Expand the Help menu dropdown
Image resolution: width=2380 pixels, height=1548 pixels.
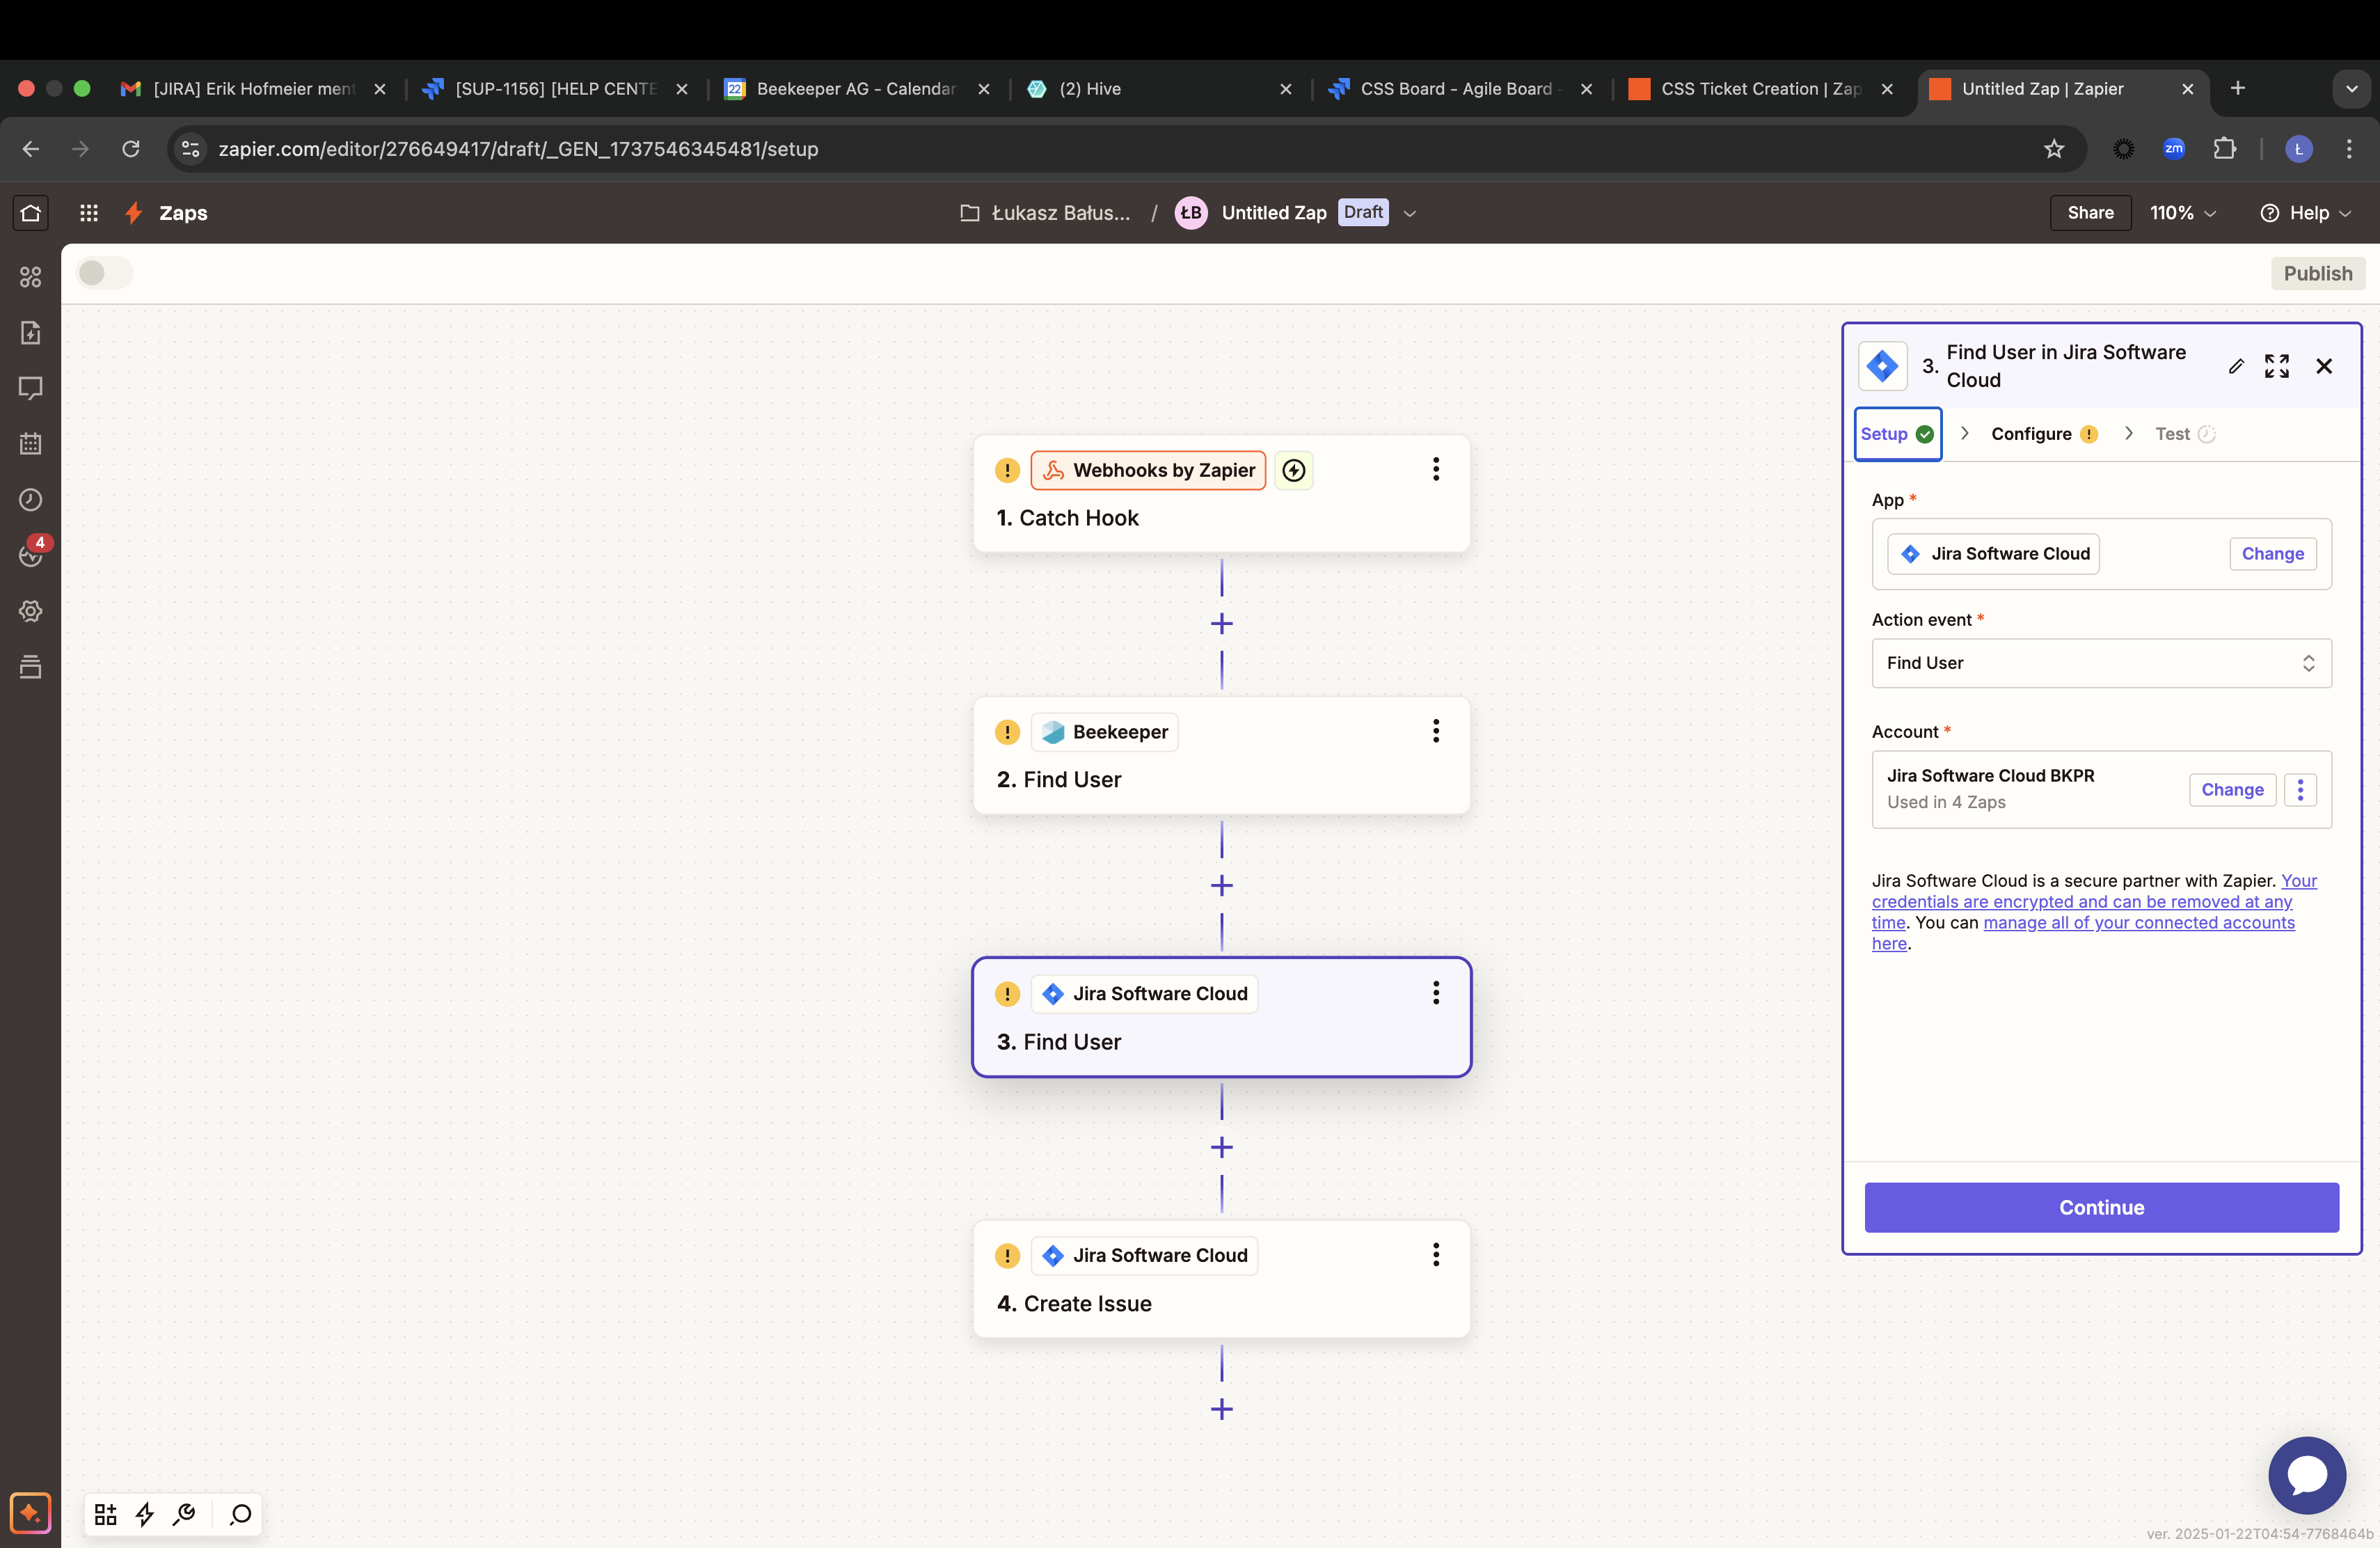pos(2306,213)
